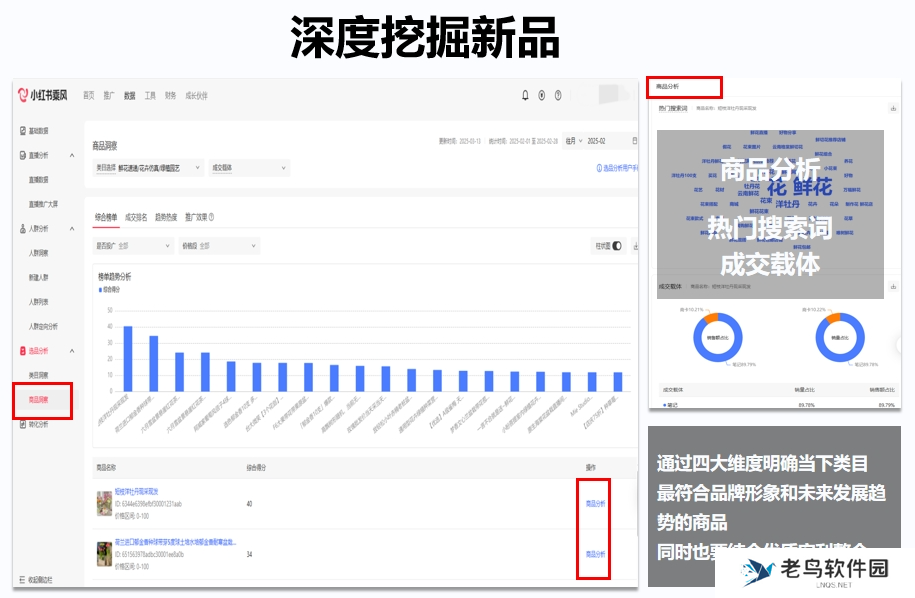Switch to the 趋势热度 tab
Viewport: 915px width, 598px height.
click(x=166, y=217)
